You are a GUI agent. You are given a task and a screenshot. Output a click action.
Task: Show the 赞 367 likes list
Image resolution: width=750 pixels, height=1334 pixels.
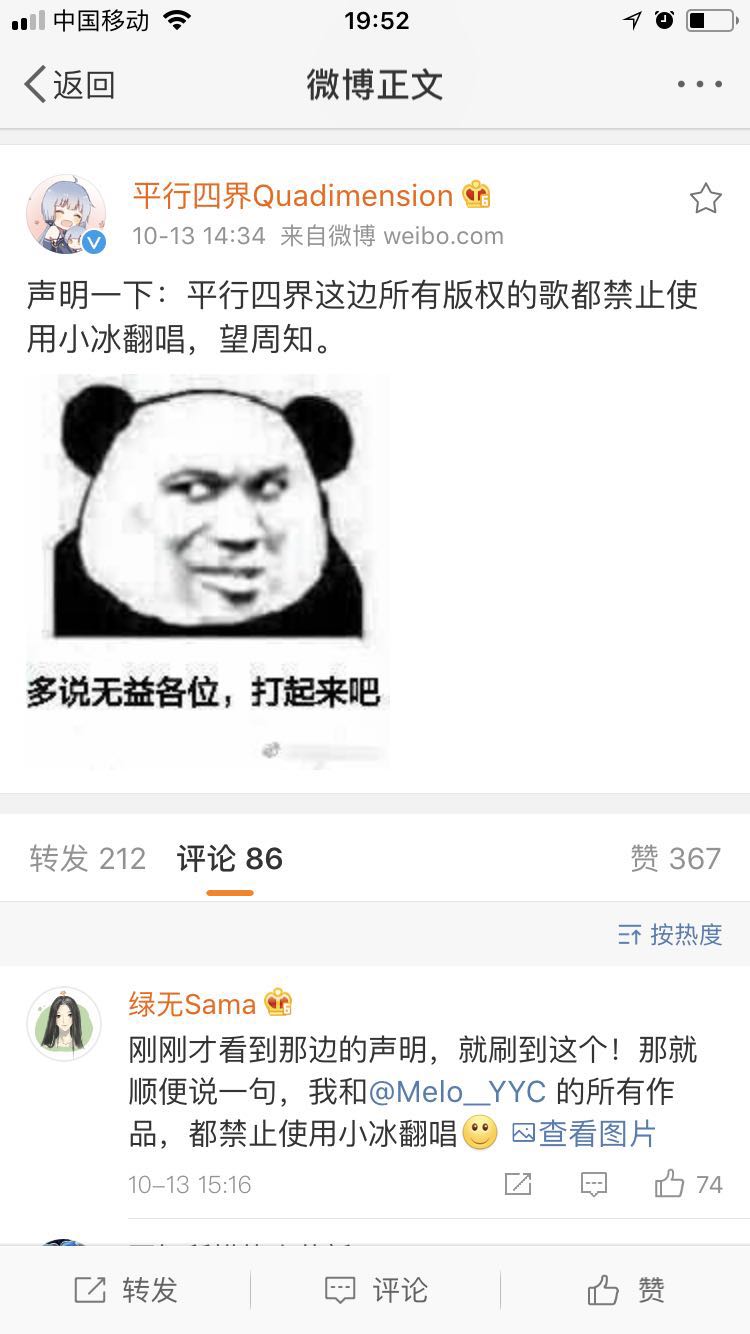(x=675, y=858)
